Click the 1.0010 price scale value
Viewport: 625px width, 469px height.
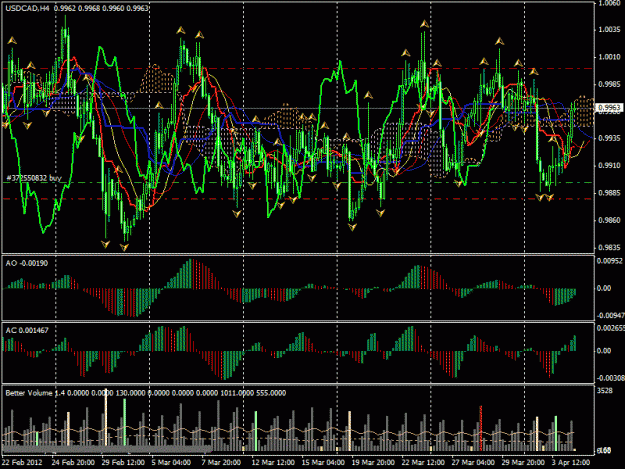(609, 57)
